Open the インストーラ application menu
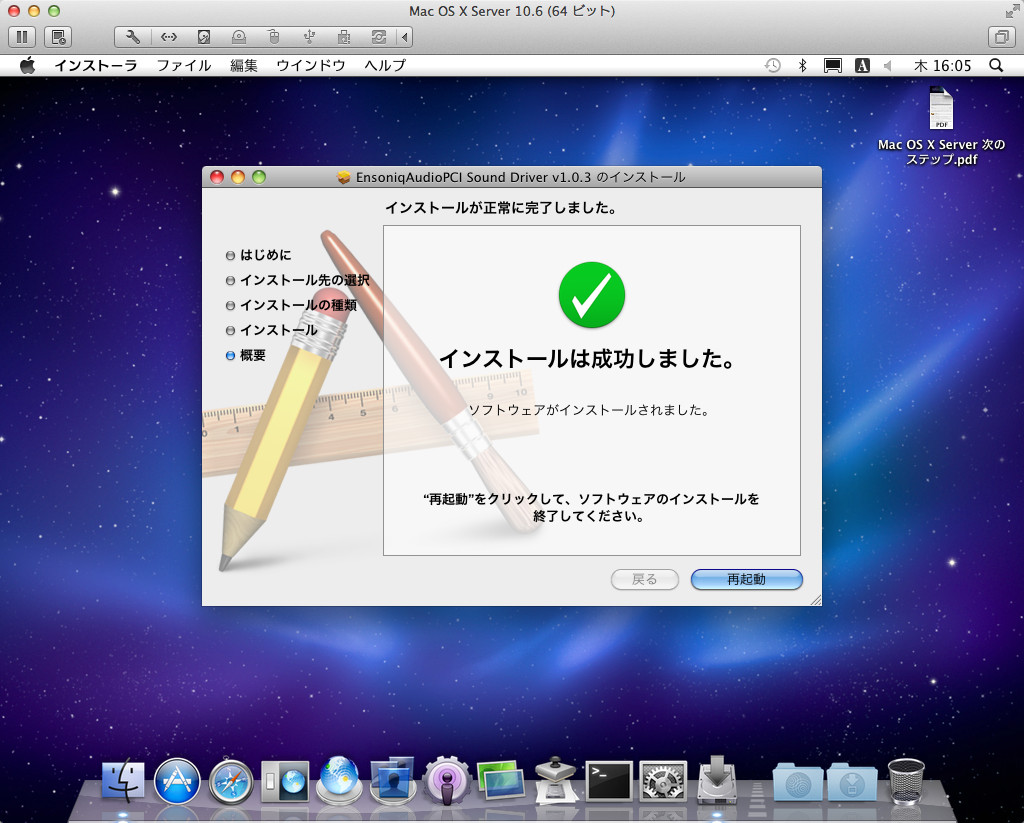The width and height of the screenshot is (1024, 823). pos(95,65)
